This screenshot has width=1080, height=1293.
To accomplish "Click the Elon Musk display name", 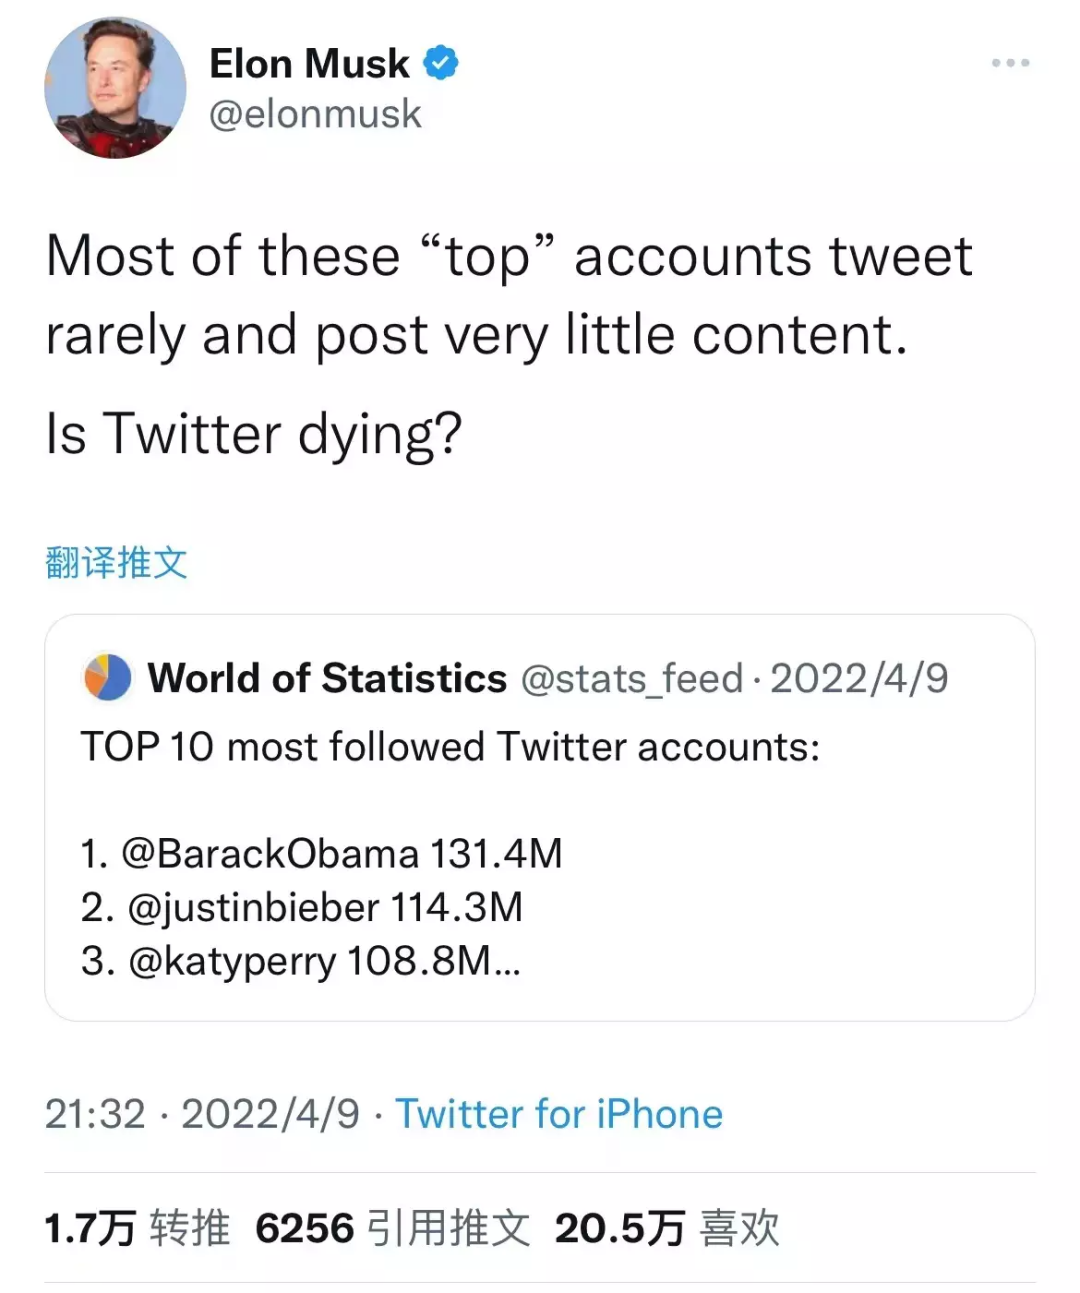I will [309, 64].
